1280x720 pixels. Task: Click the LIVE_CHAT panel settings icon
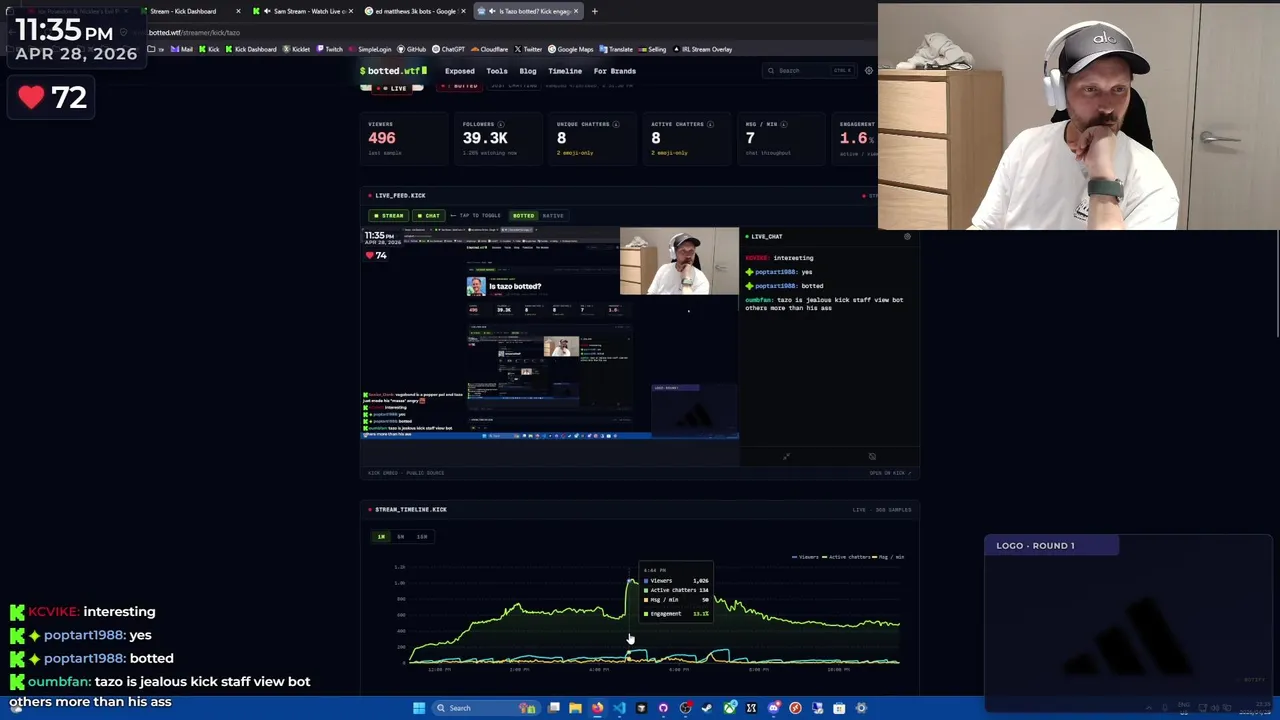click(907, 236)
